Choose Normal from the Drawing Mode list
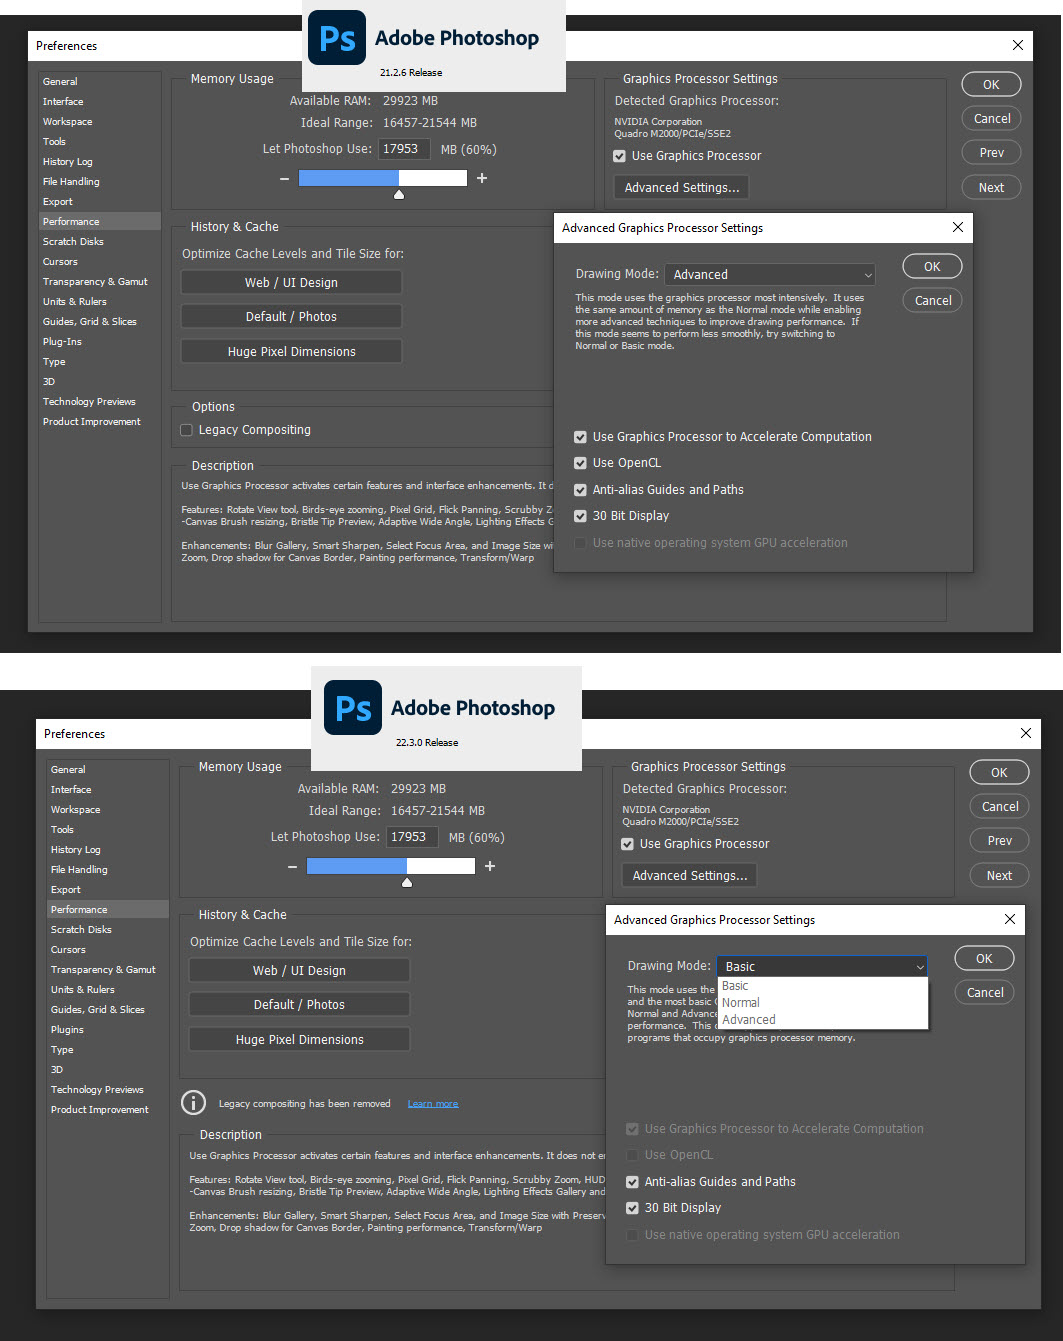 coord(741,1003)
